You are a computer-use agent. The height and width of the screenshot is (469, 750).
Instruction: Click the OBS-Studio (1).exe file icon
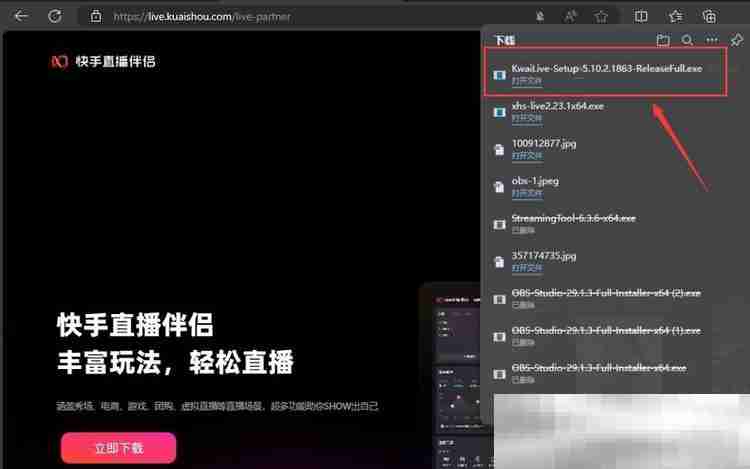pyautogui.click(x=499, y=337)
